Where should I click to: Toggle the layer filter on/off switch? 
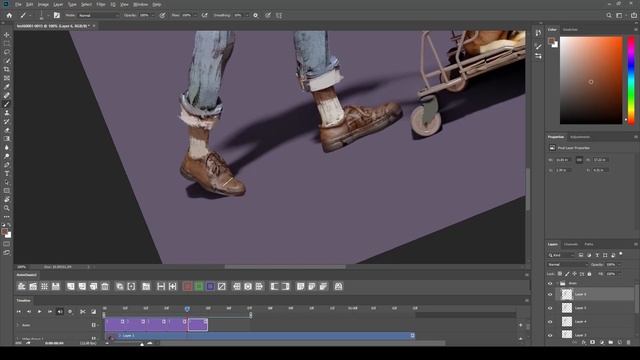(621, 254)
